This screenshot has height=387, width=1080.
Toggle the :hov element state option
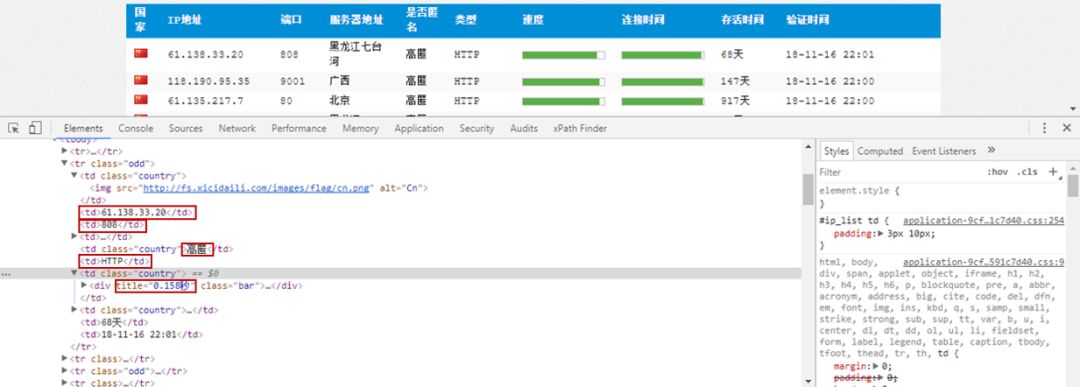tap(998, 171)
